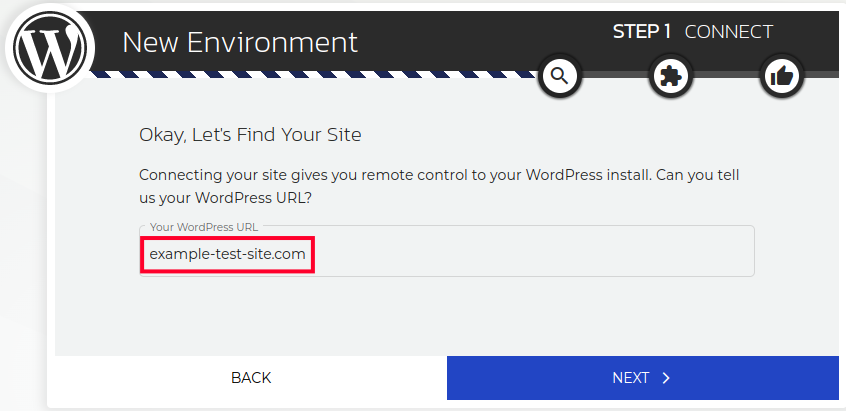846x411 pixels.
Task: Select the thumbs-up final step icon
Action: click(783, 75)
